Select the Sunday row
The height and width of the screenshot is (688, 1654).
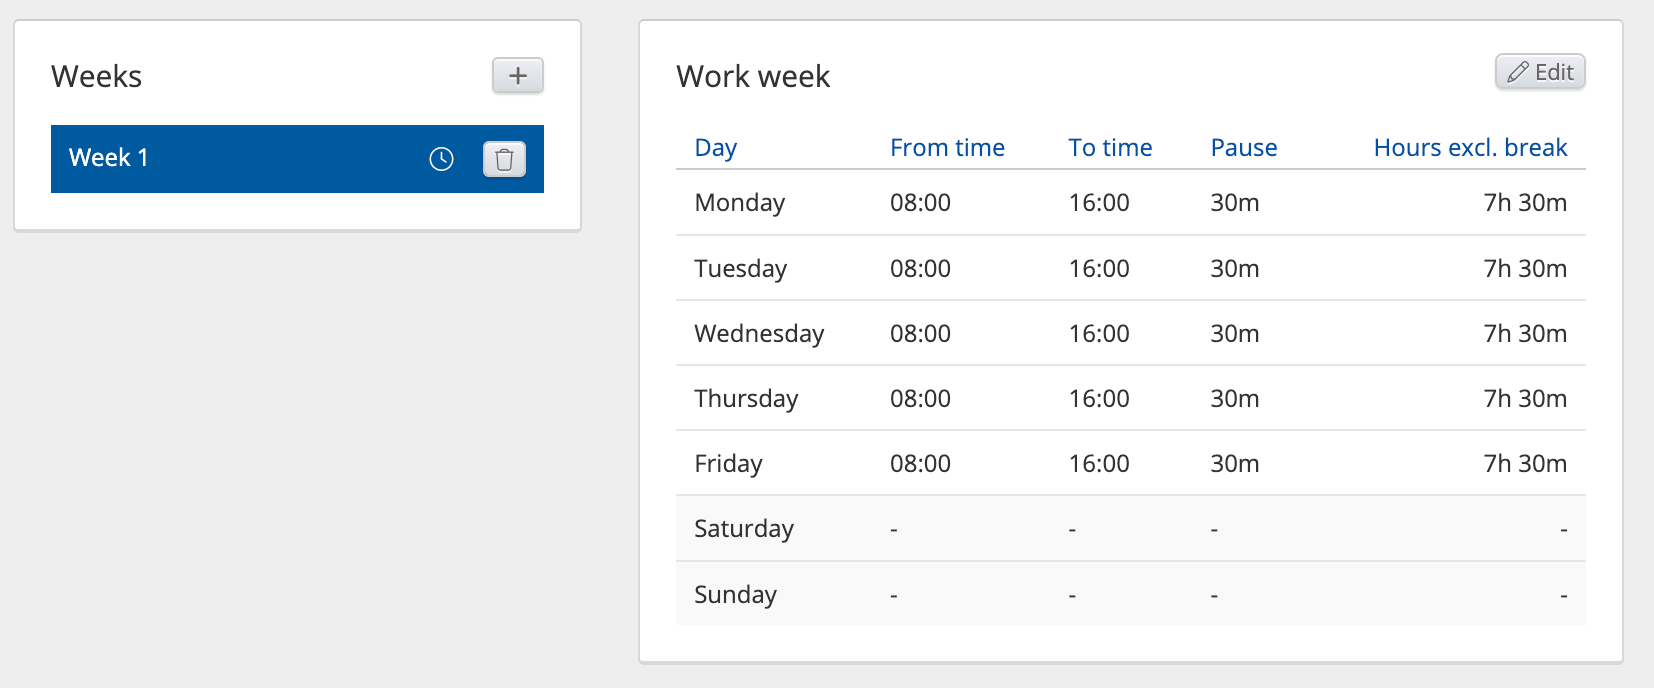point(735,595)
